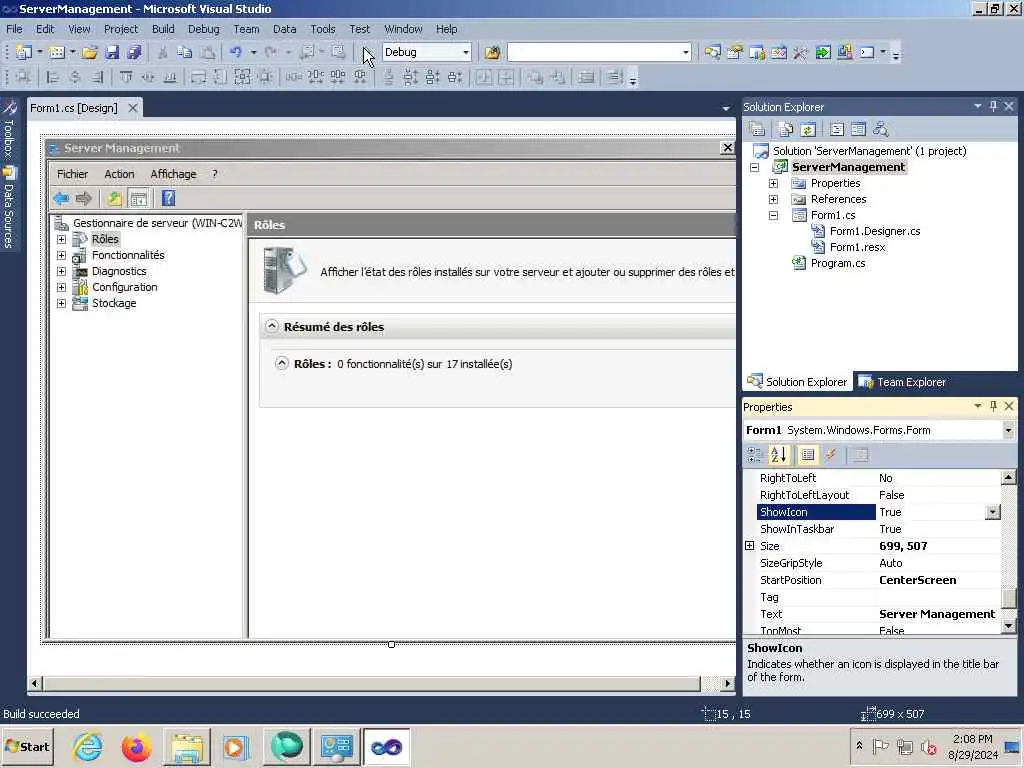This screenshot has height=768, width=1024.
Task: Click the Fichier menu in the form
Action: 72,174
